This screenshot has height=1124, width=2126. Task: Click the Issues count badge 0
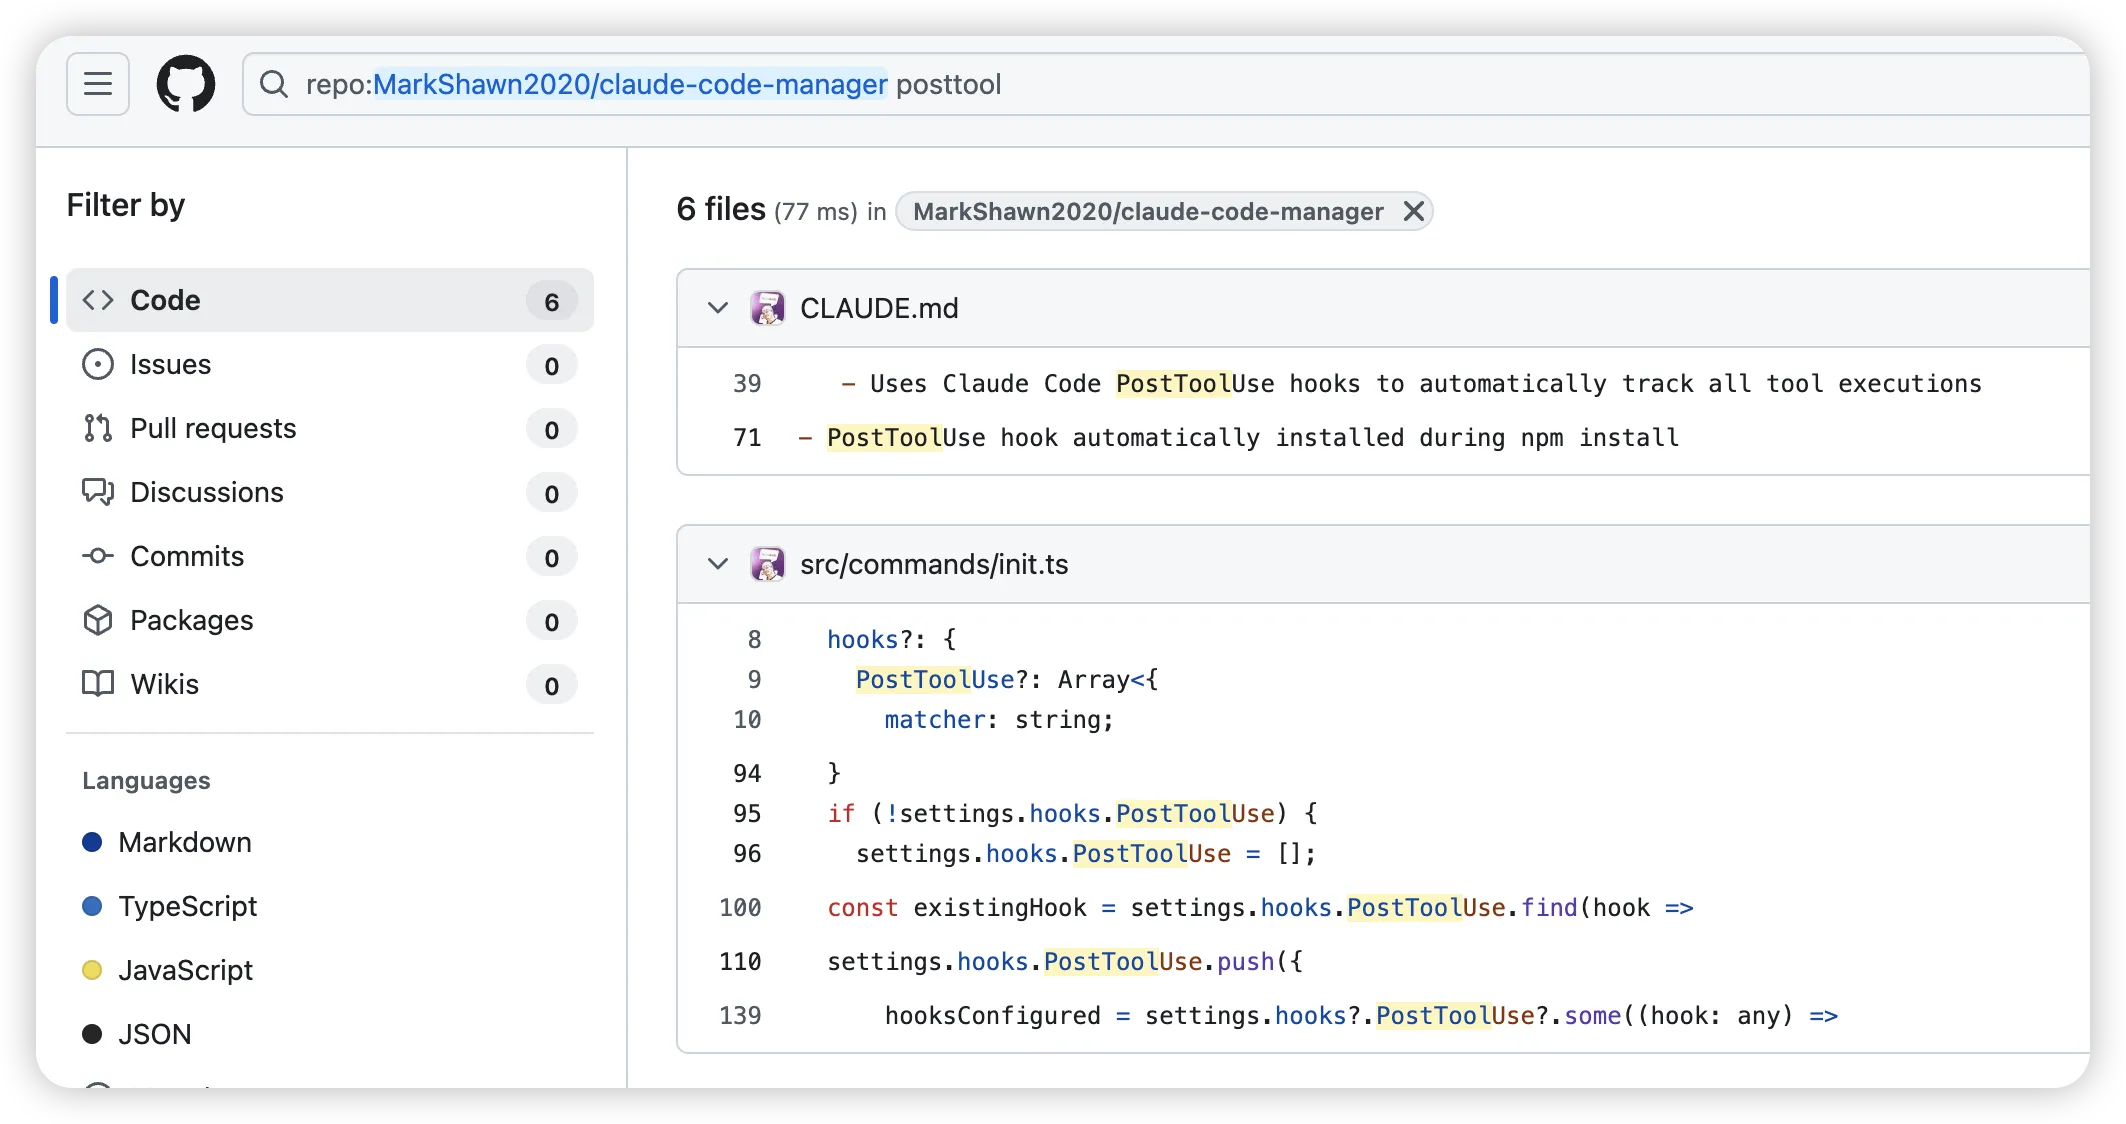click(552, 366)
